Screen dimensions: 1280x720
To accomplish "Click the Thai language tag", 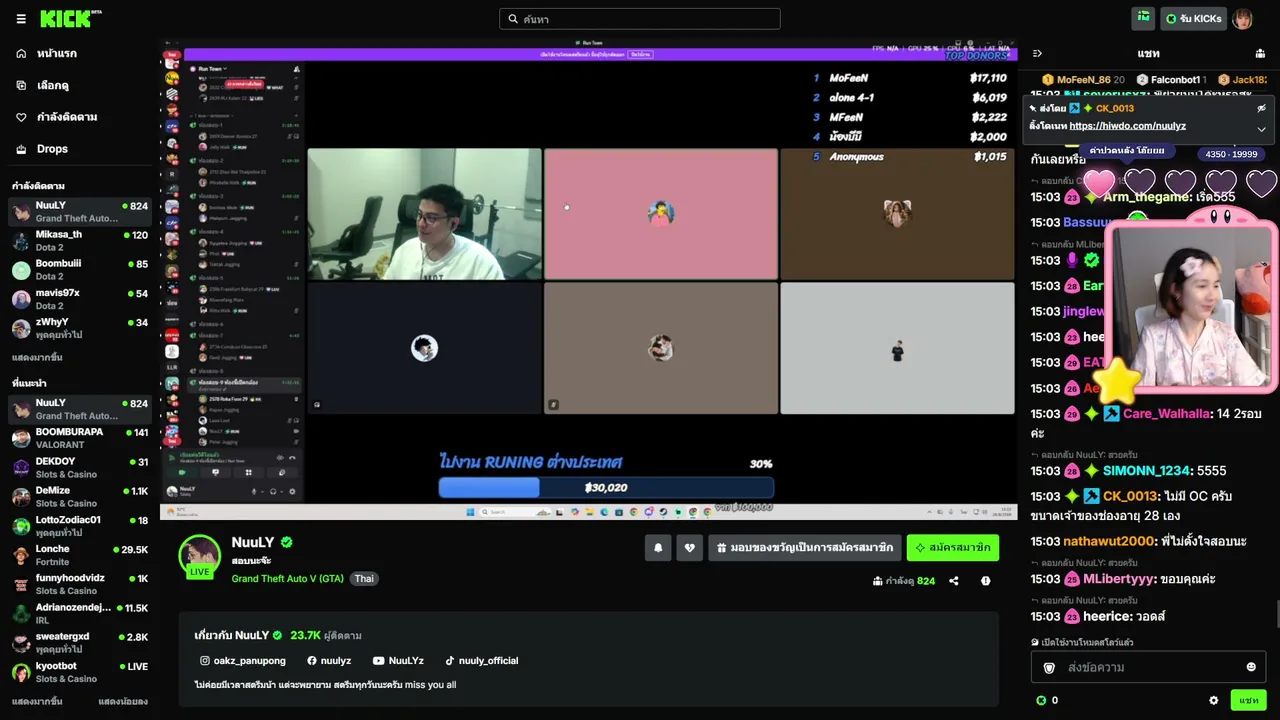I will click(x=364, y=579).
